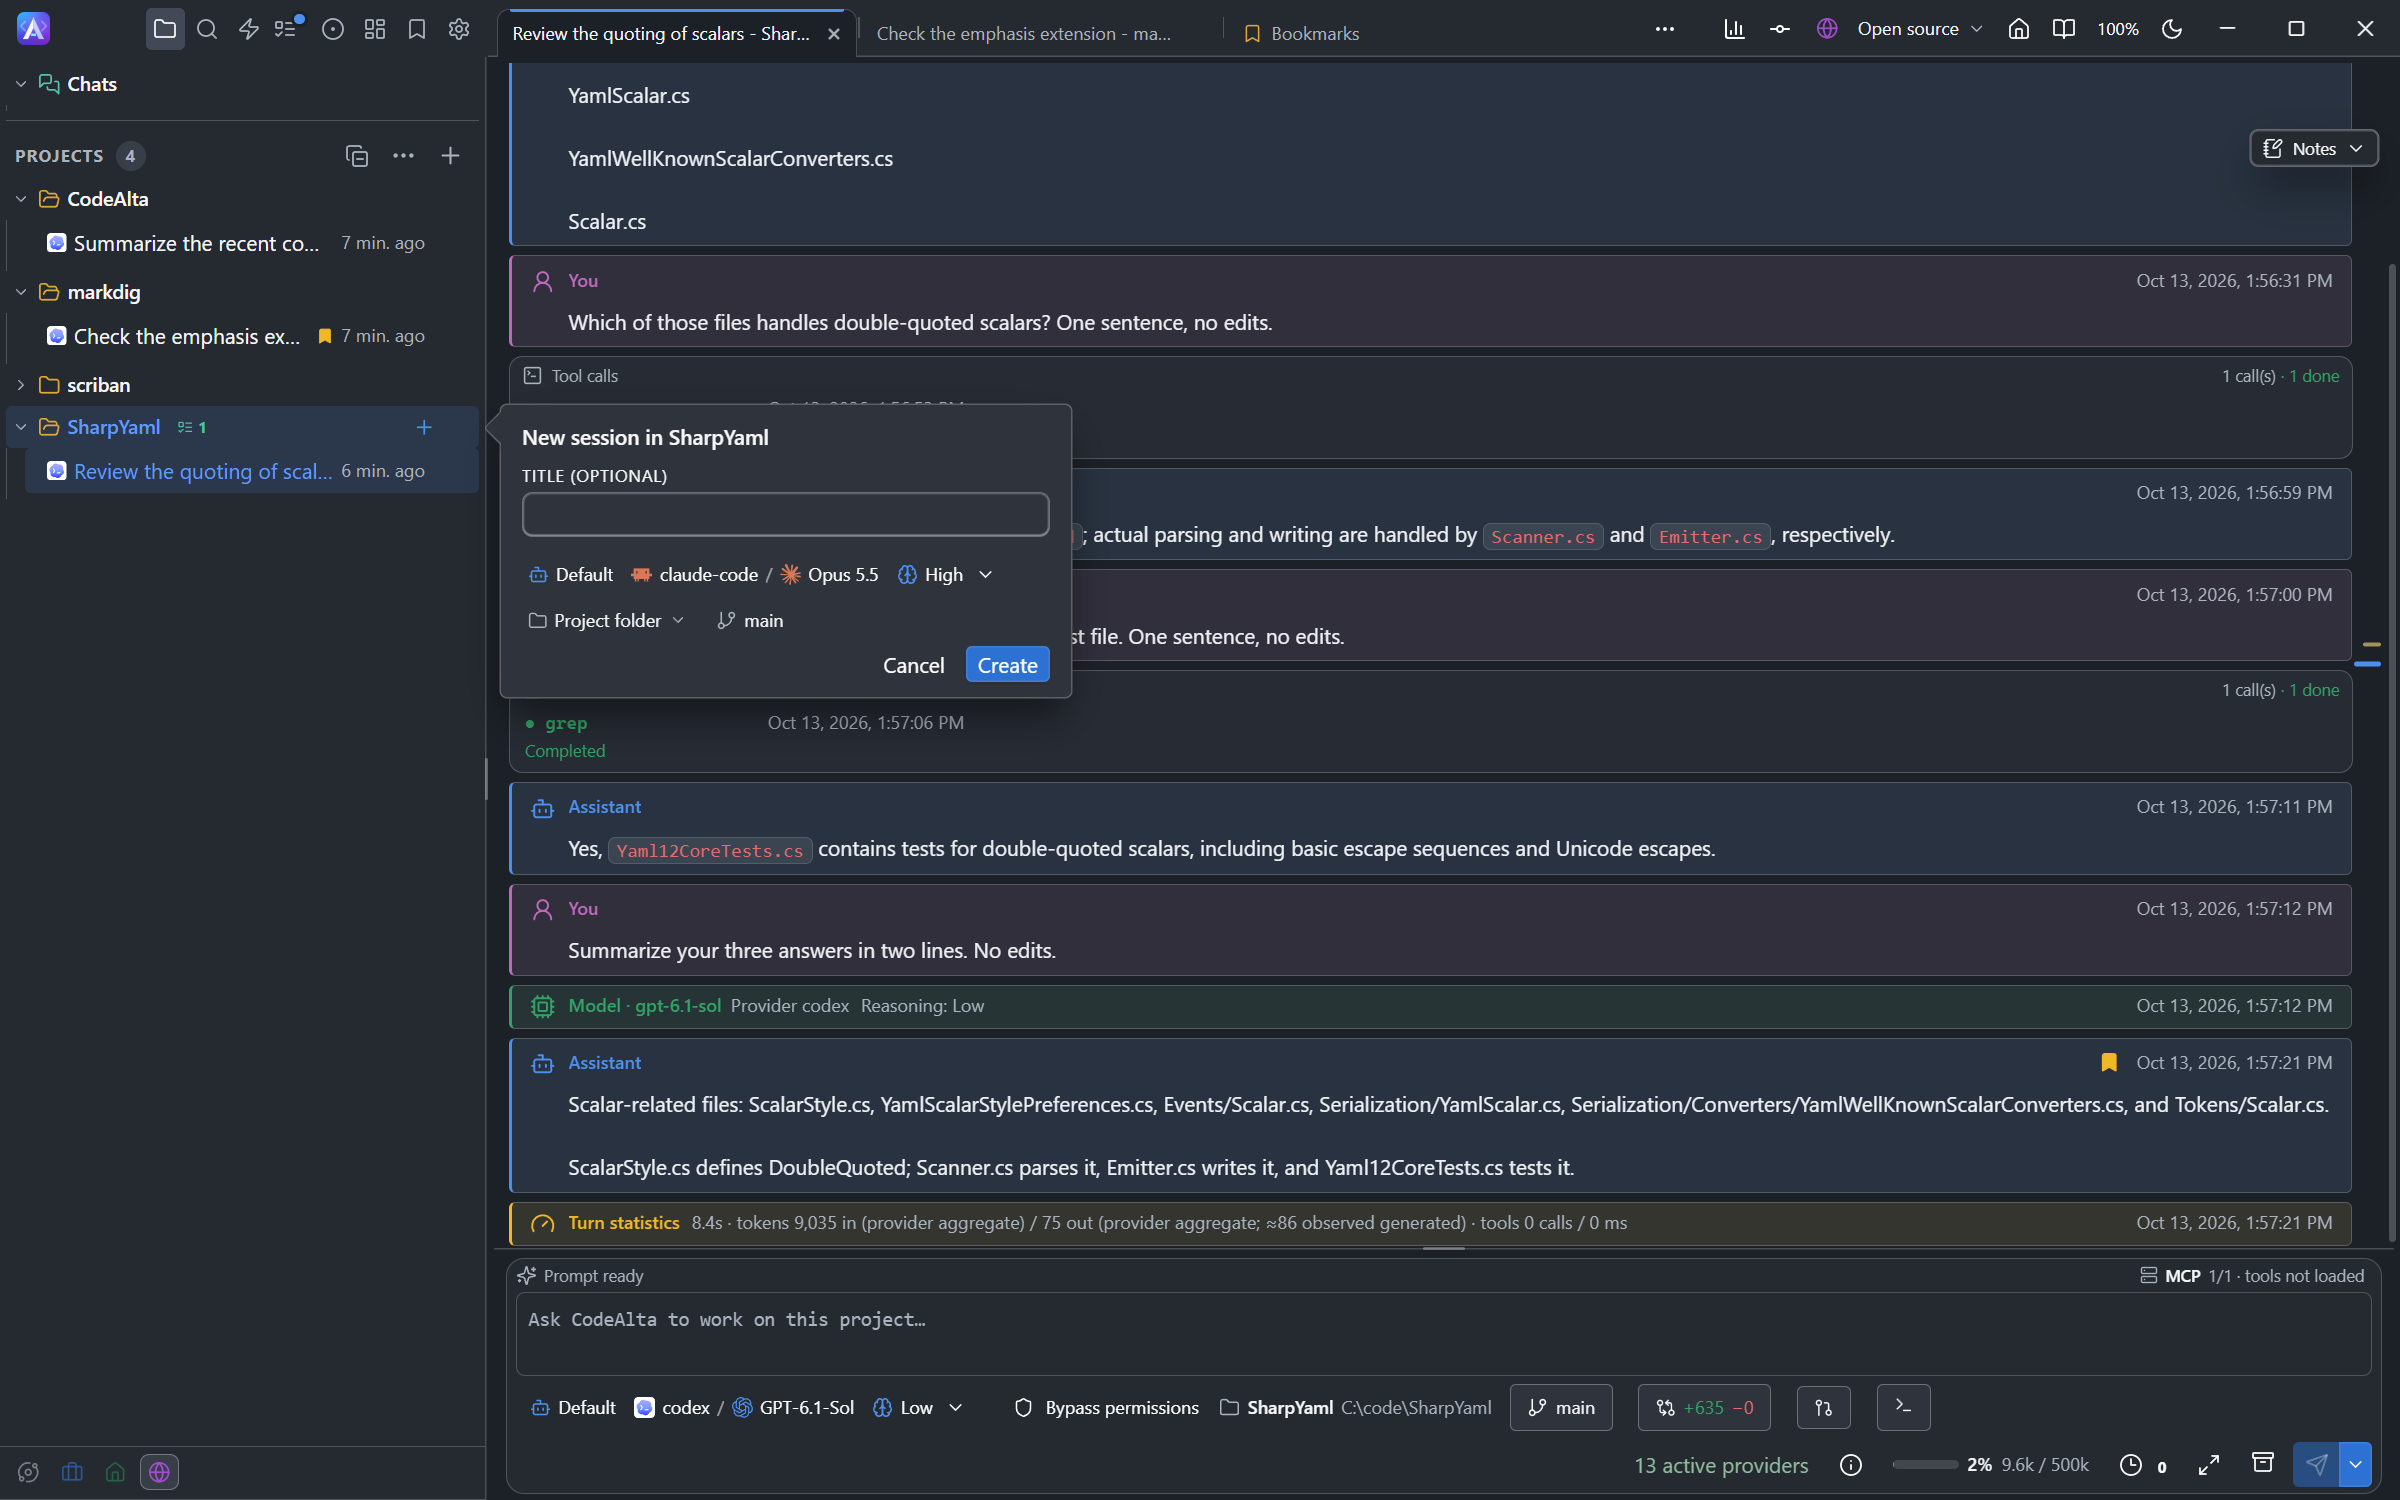Click the send prompt paper plane button
This screenshot has width=2400, height=1500.
2317,1465
